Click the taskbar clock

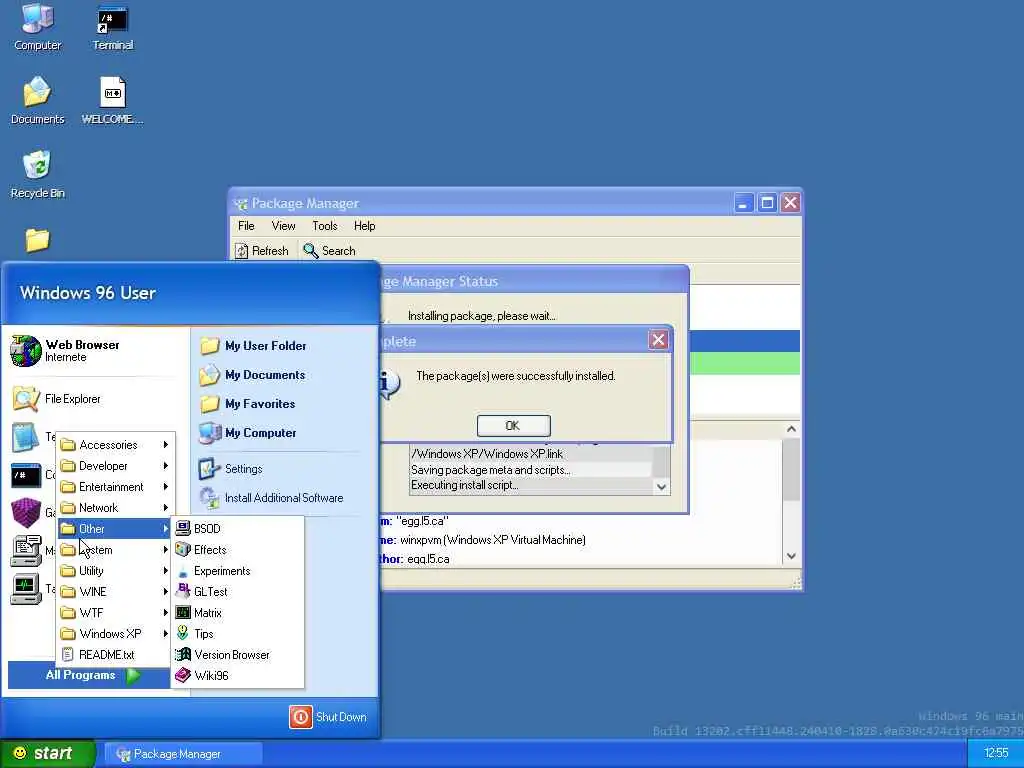[x=996, y=754]
